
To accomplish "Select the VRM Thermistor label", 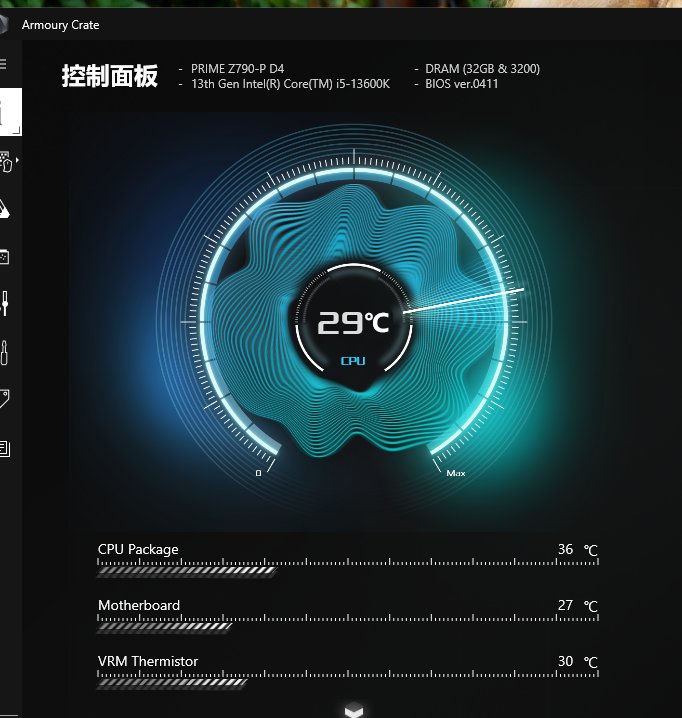I will coord(148,661).
